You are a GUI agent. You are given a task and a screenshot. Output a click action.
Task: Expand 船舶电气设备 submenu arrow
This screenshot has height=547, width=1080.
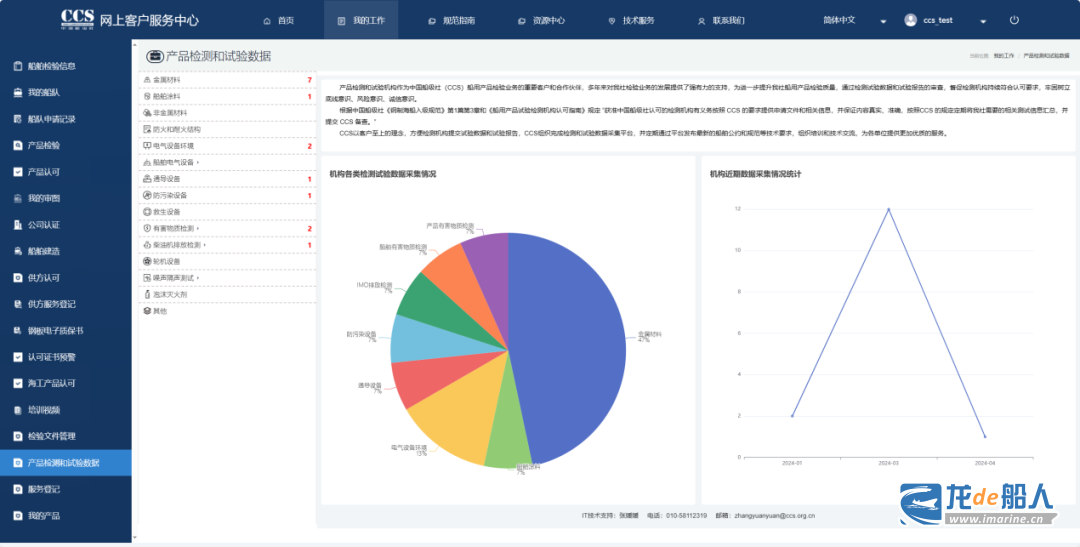[198, 163]
